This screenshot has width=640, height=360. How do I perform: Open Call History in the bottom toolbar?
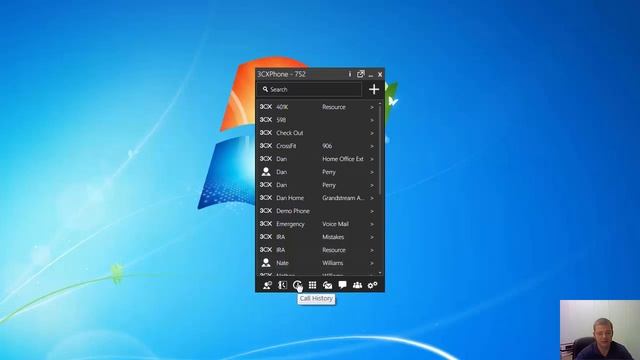pyautogui.click(x=297, y=285)
